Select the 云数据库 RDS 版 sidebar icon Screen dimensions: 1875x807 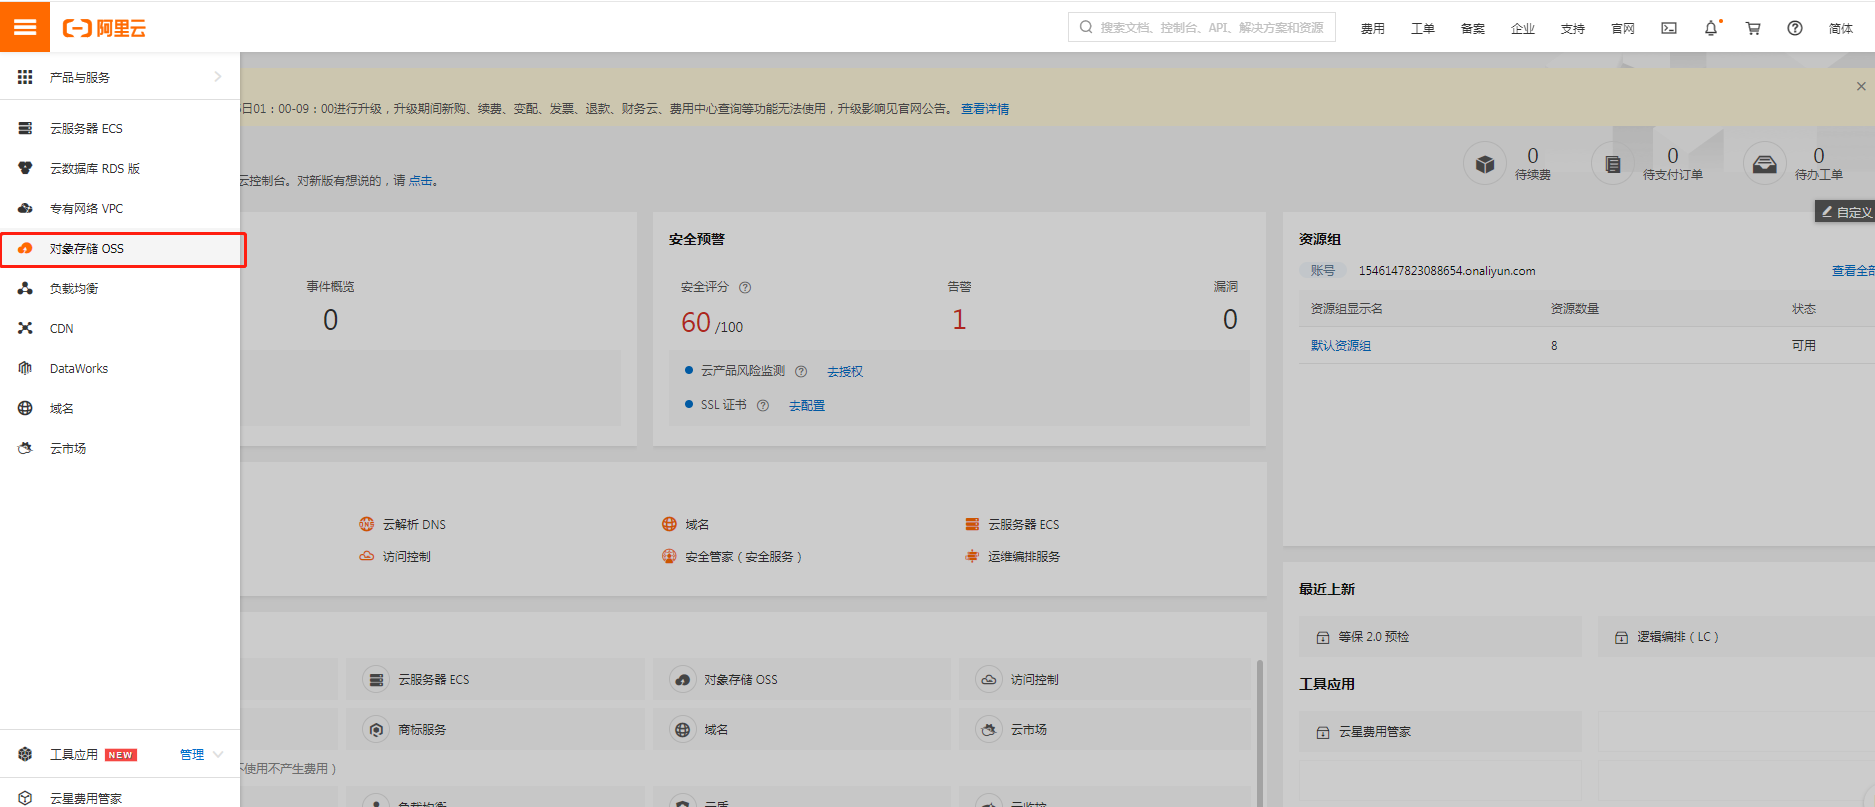(x=25, y=168)
